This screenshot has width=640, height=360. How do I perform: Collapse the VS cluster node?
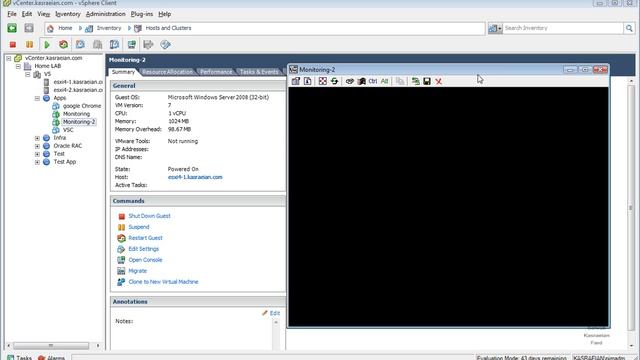pyautogui.click(x=28, y=74)
